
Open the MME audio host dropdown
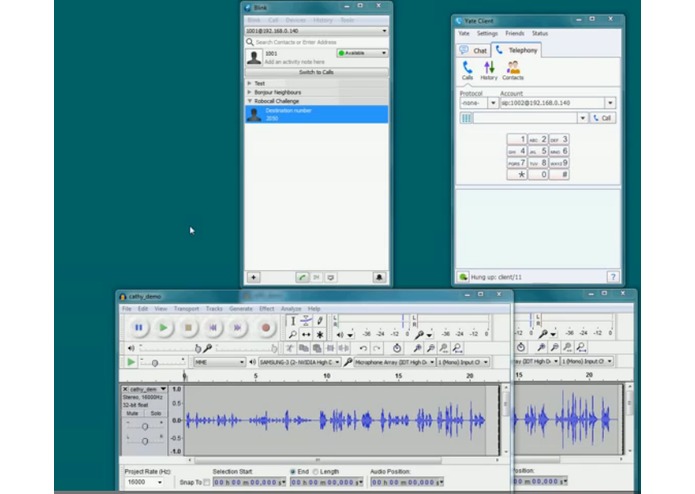click(x=219, y=362)
